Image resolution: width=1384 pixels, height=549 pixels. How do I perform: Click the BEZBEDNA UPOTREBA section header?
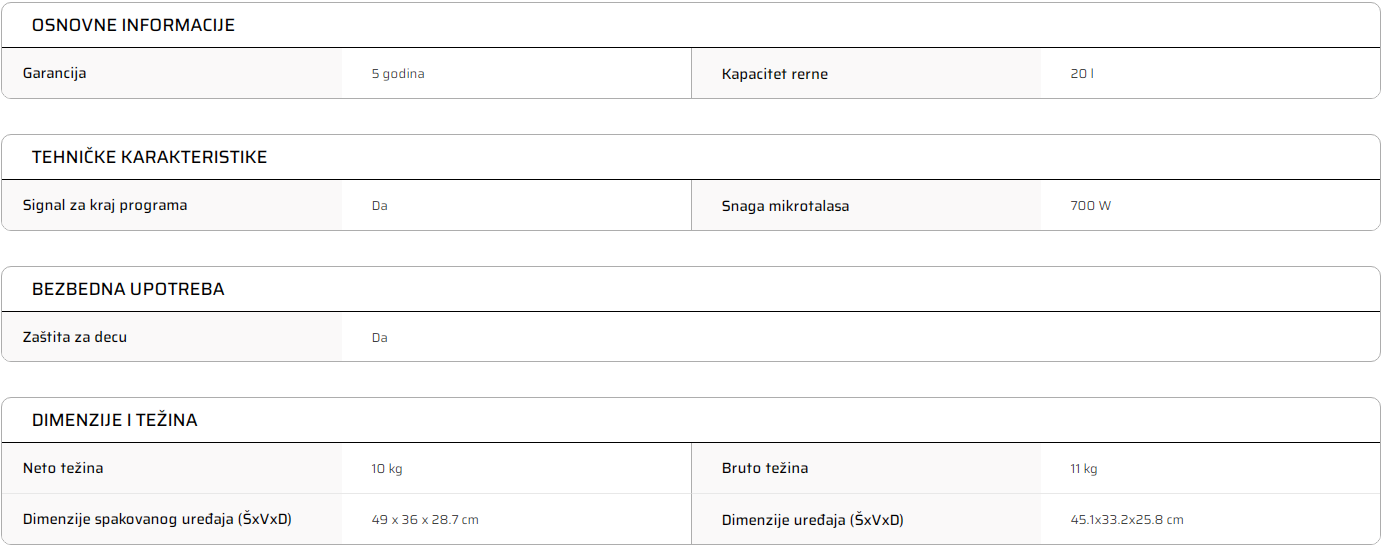click(x=128, y=290)
